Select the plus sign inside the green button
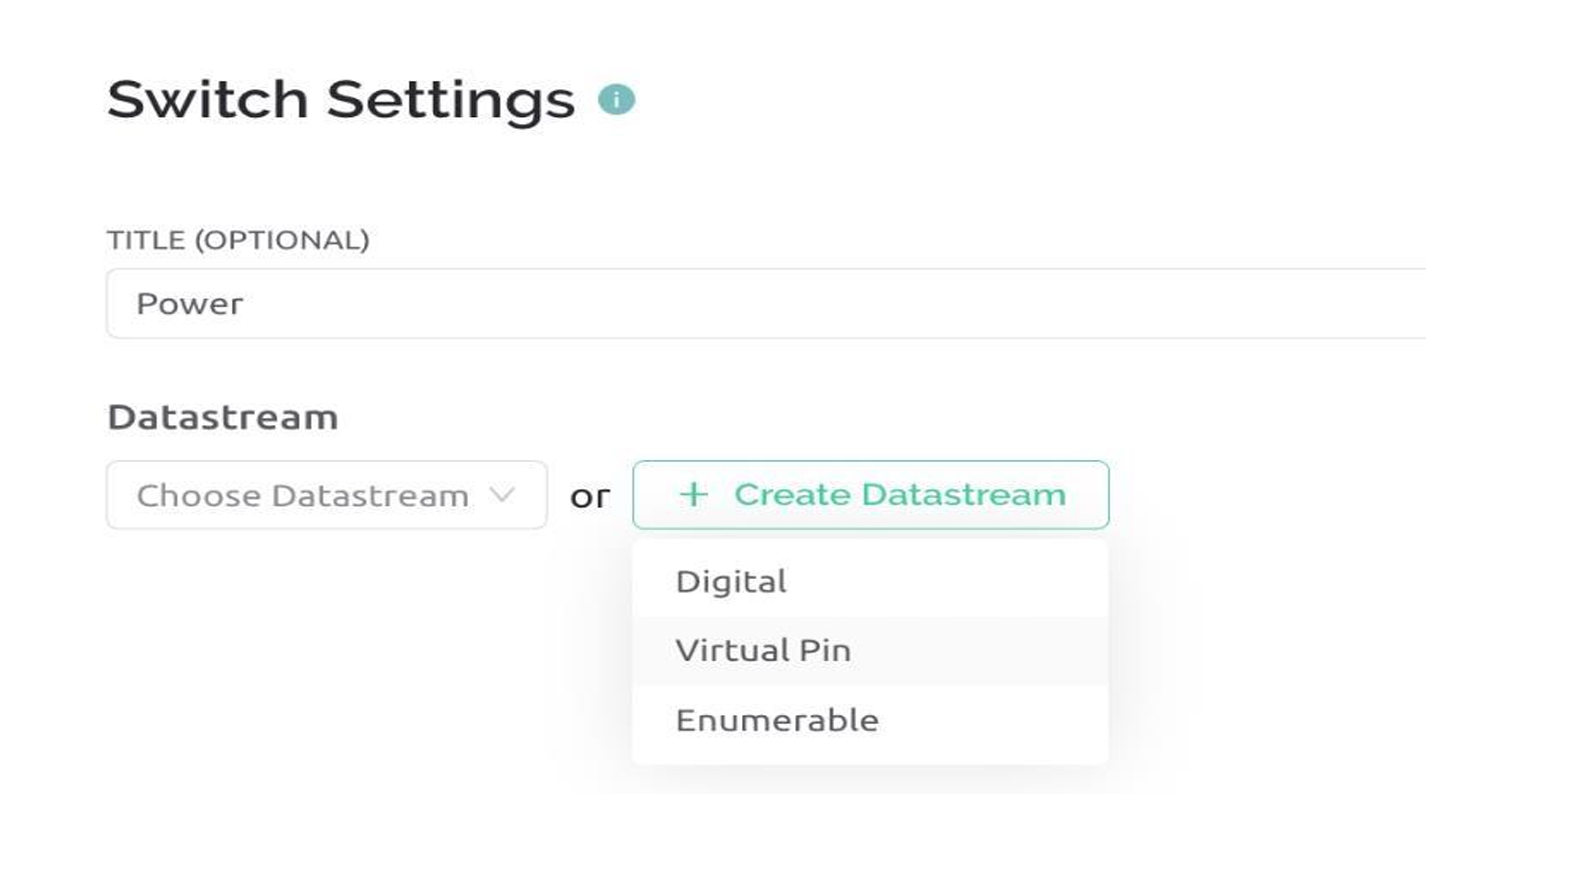This screenshot has width=1581, height=896. 694,495
